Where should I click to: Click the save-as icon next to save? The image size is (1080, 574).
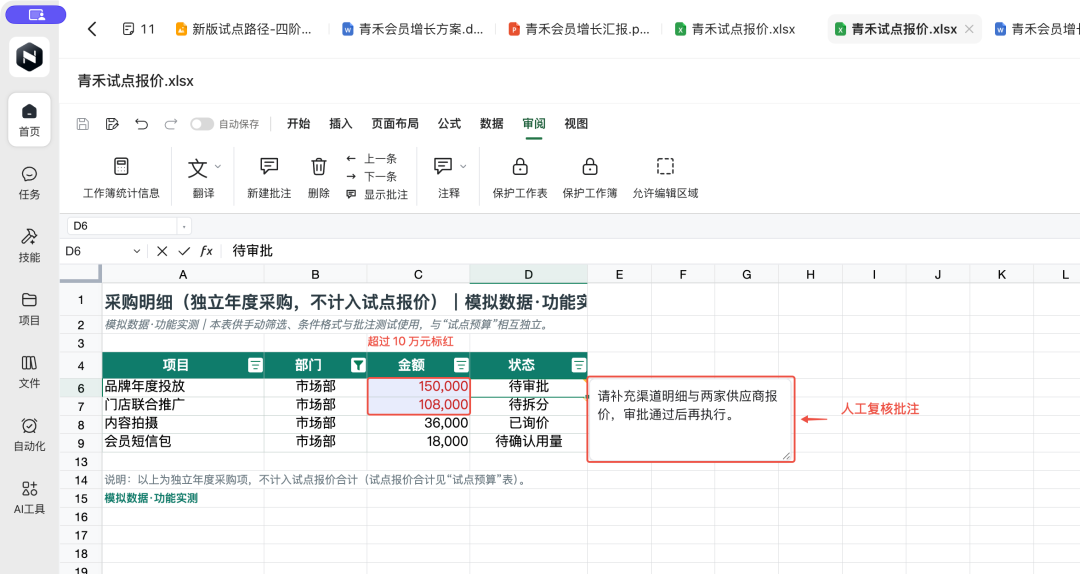pos(112,124)
